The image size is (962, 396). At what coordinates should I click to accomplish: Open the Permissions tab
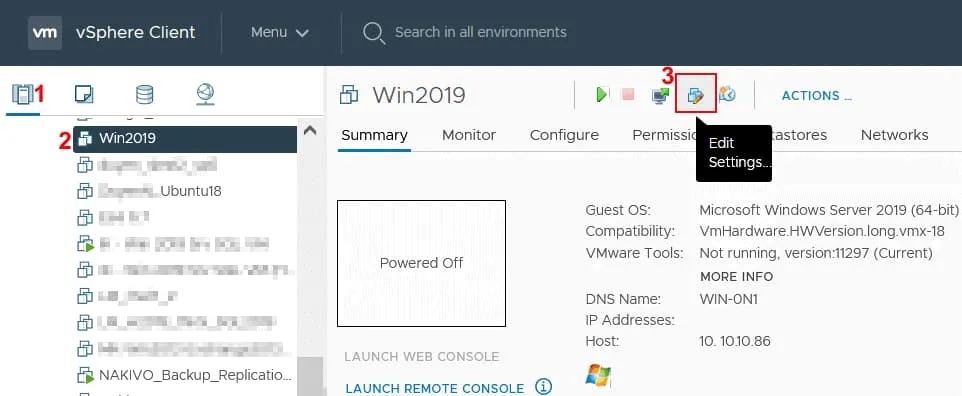tap(664, 135)
